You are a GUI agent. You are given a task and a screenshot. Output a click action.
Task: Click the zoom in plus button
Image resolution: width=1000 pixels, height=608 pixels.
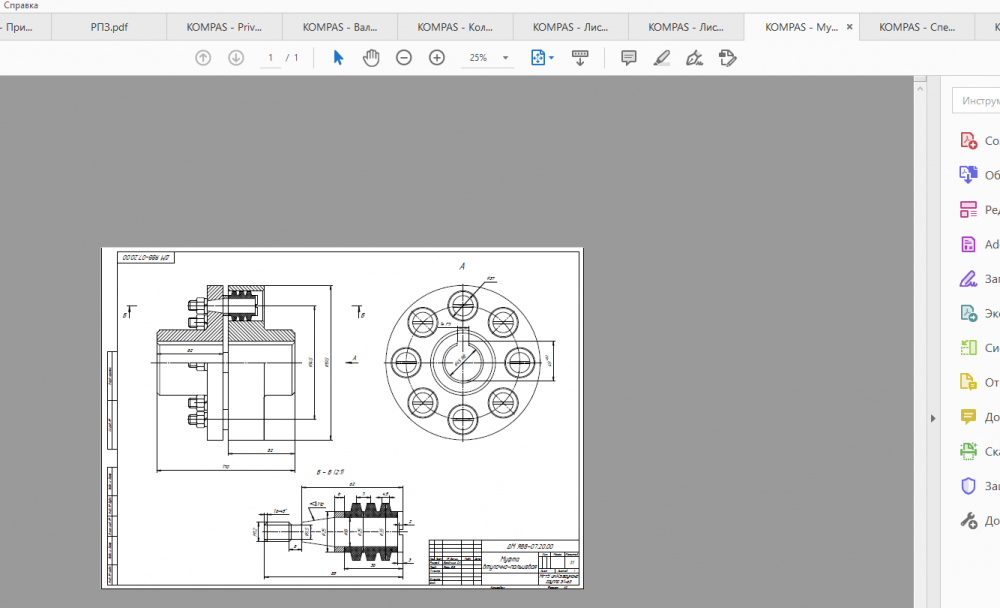437,58
